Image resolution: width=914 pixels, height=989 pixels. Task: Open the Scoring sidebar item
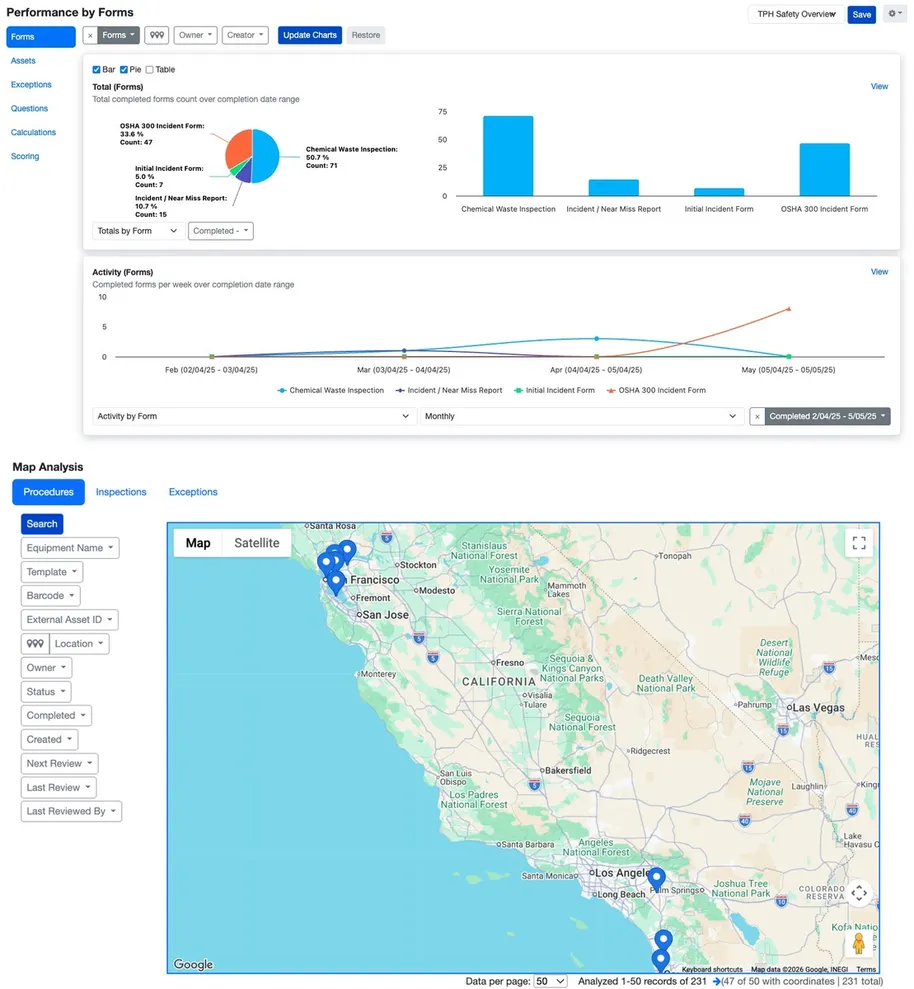pyautogui.click(x=25, y=156)
